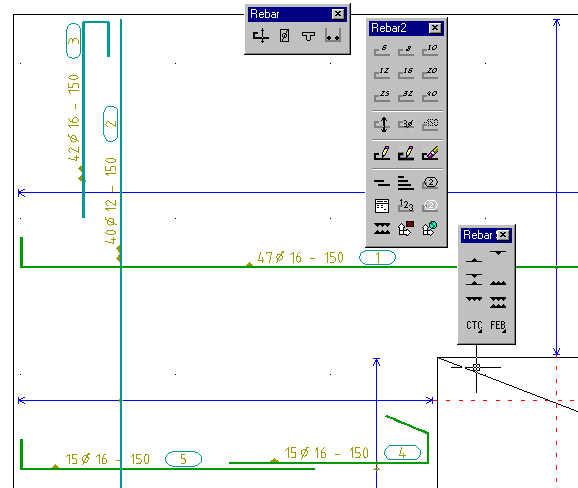Click the vertical double-arrow rebar icon
Viewport: 578px width, 488px height.
tap(382, 124)
